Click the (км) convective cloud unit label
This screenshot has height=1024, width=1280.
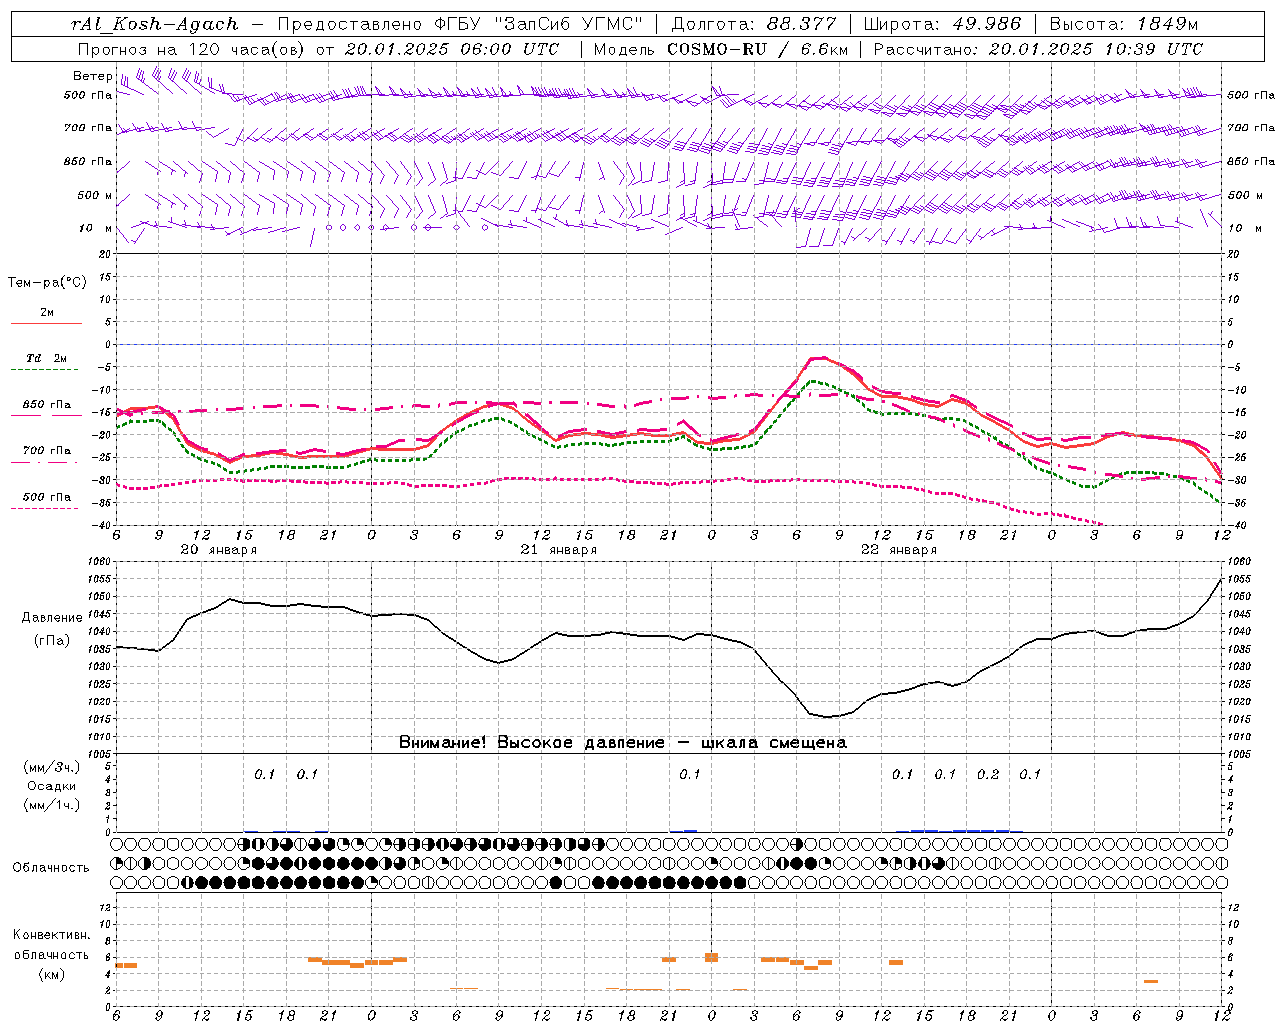[51, 974]
